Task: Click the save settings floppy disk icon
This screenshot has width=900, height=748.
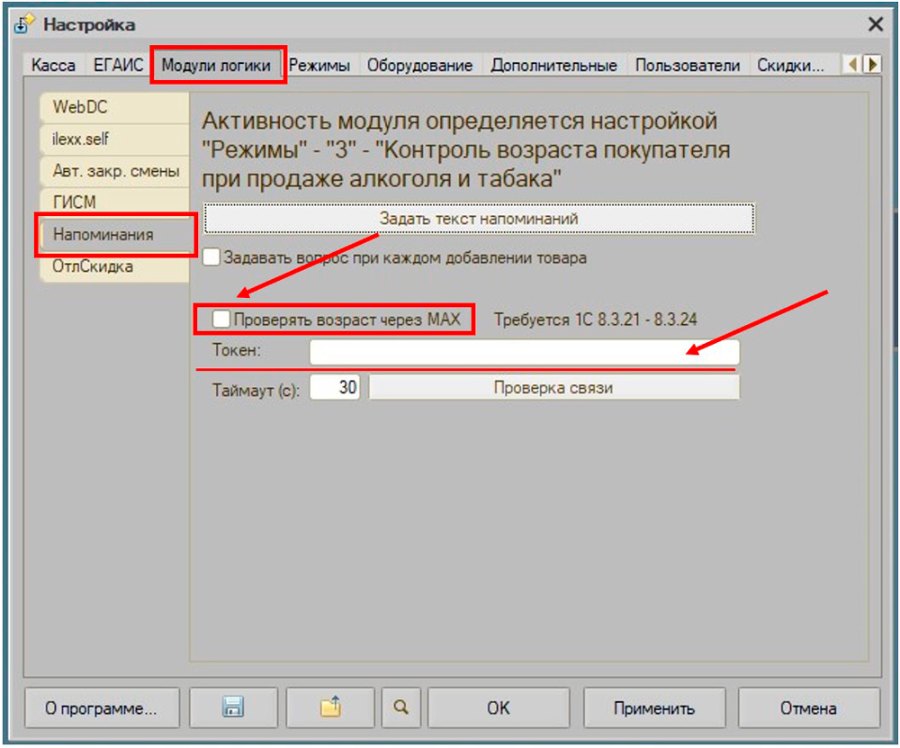Action: (233, 707)
